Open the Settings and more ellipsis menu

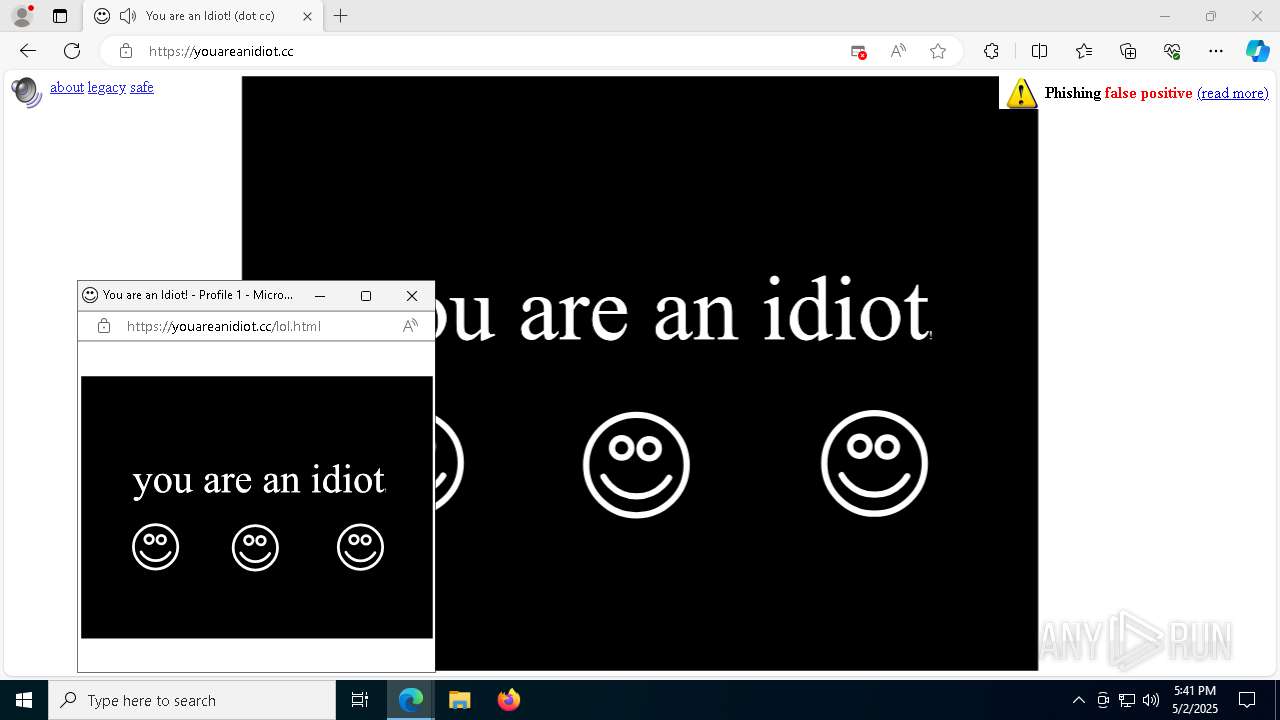pos(1216,51)
